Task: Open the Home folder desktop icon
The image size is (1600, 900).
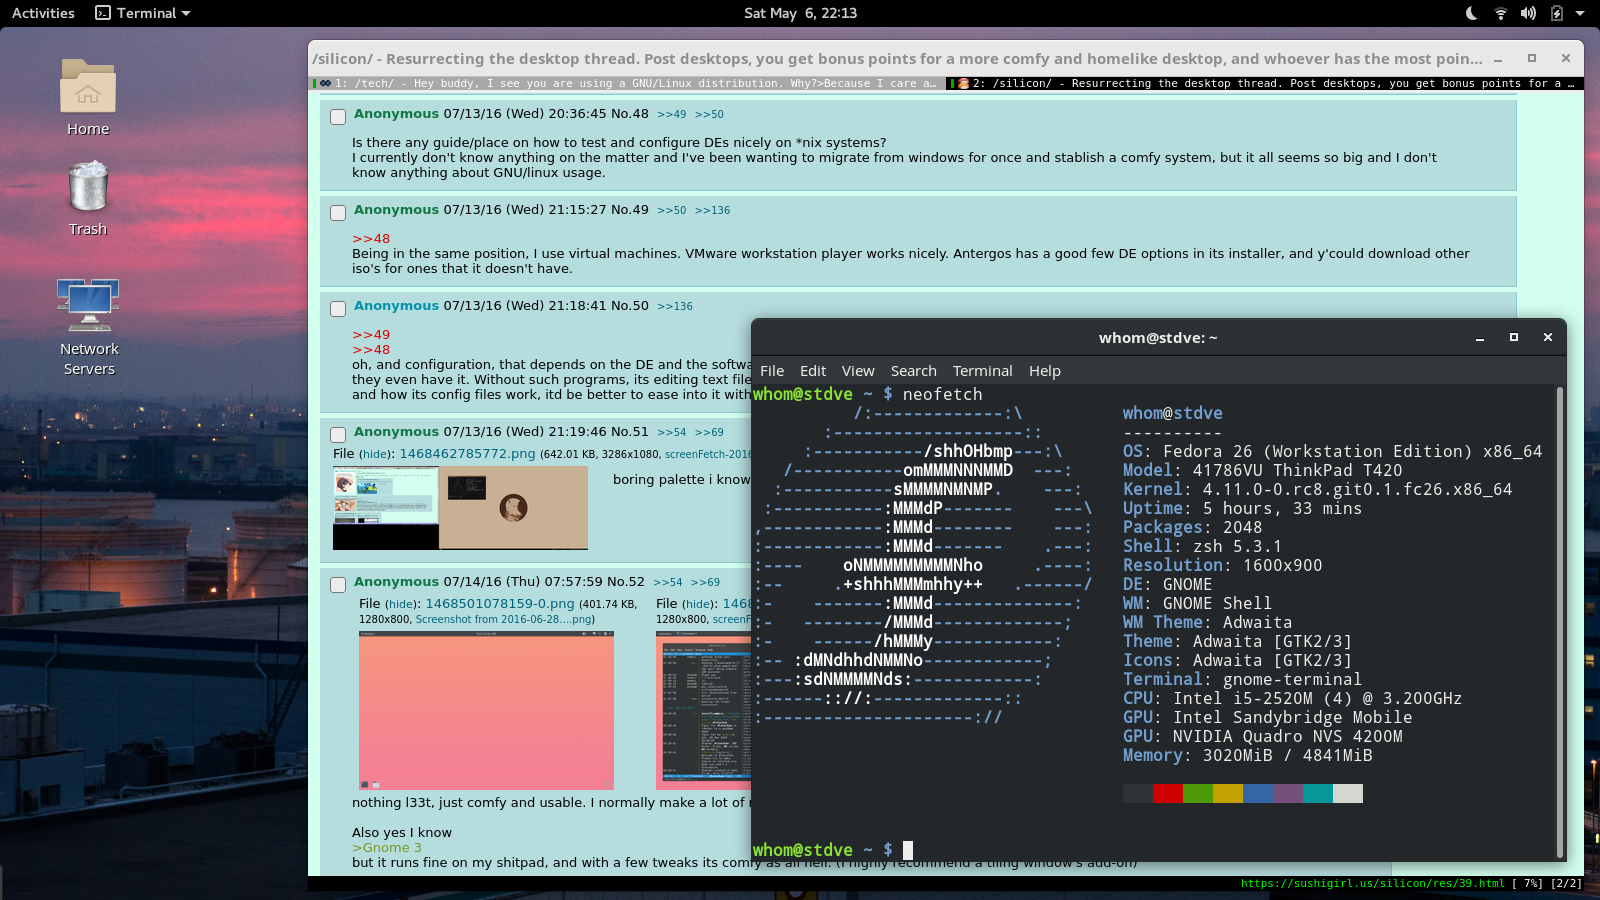Action: (88, 90)
